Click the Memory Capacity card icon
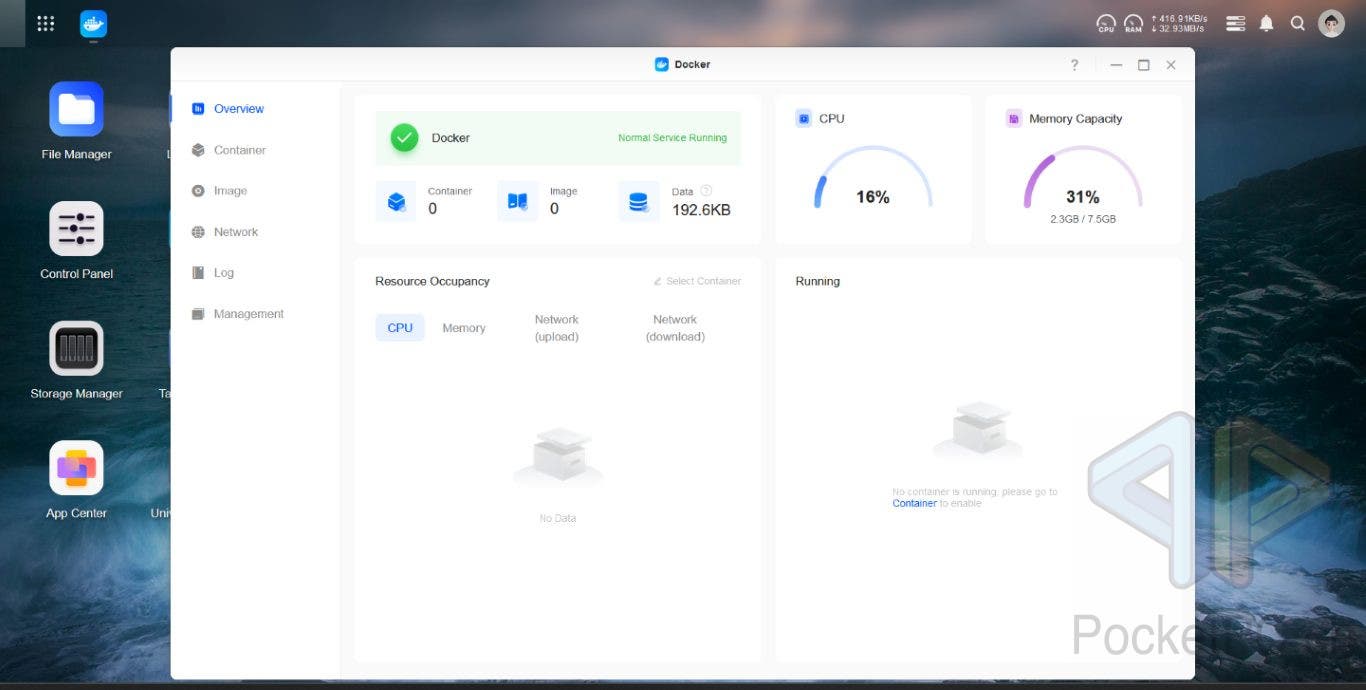The height and width of the screenshot is (690, 1366). [1014, 118]
